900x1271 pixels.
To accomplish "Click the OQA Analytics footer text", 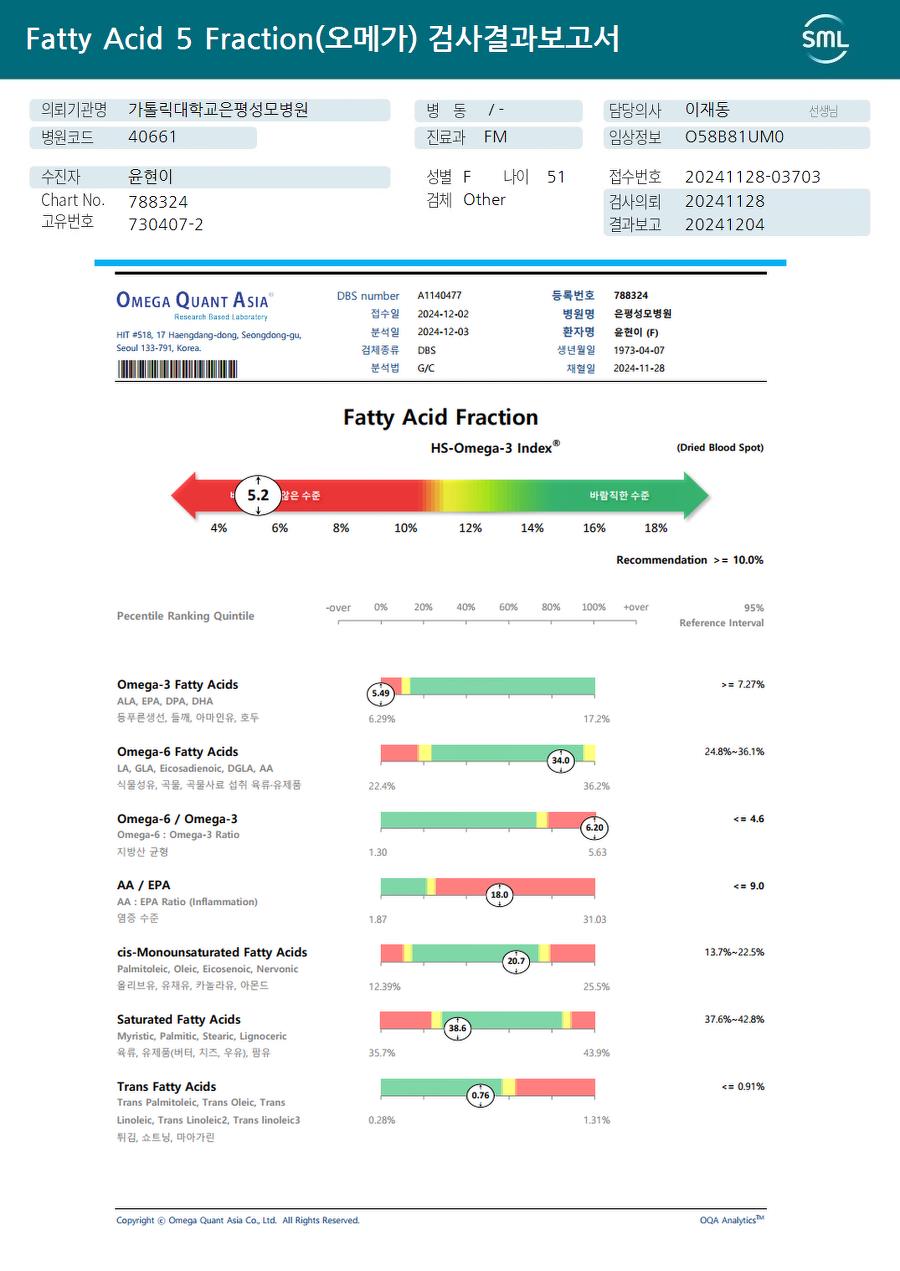I will click(732, 1220).
